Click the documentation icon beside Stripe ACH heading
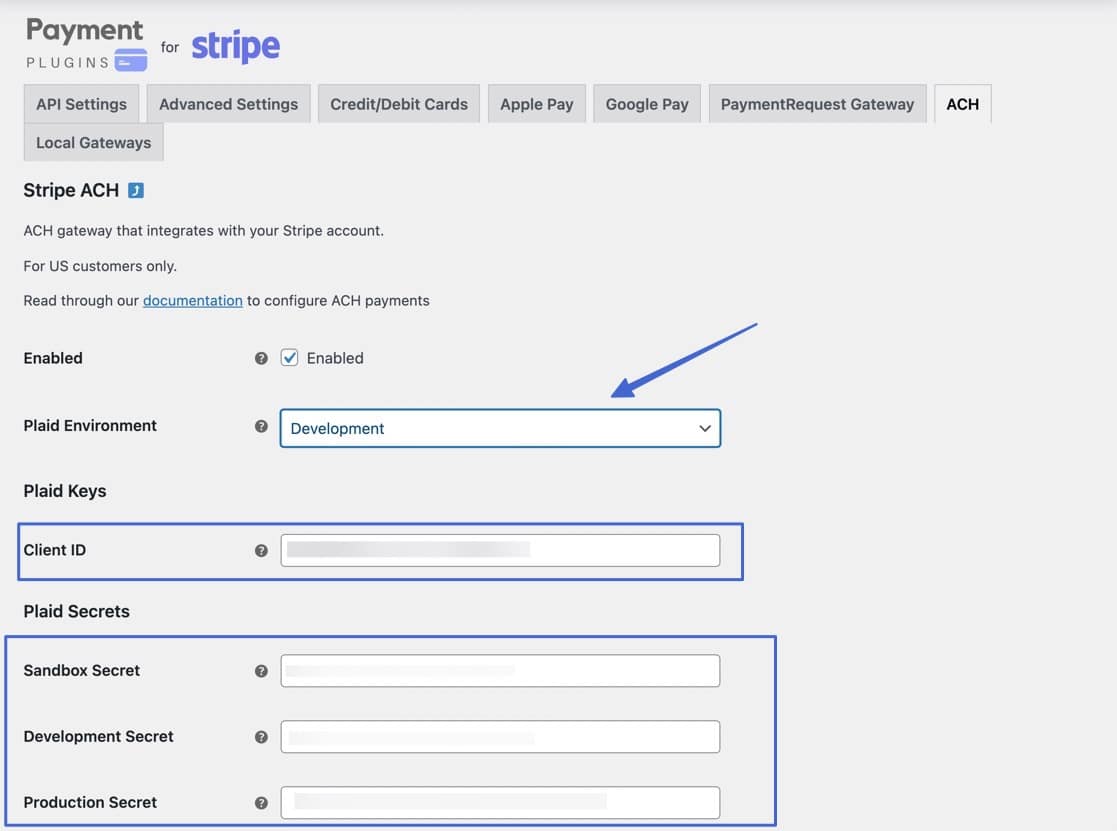 (137, 189)
